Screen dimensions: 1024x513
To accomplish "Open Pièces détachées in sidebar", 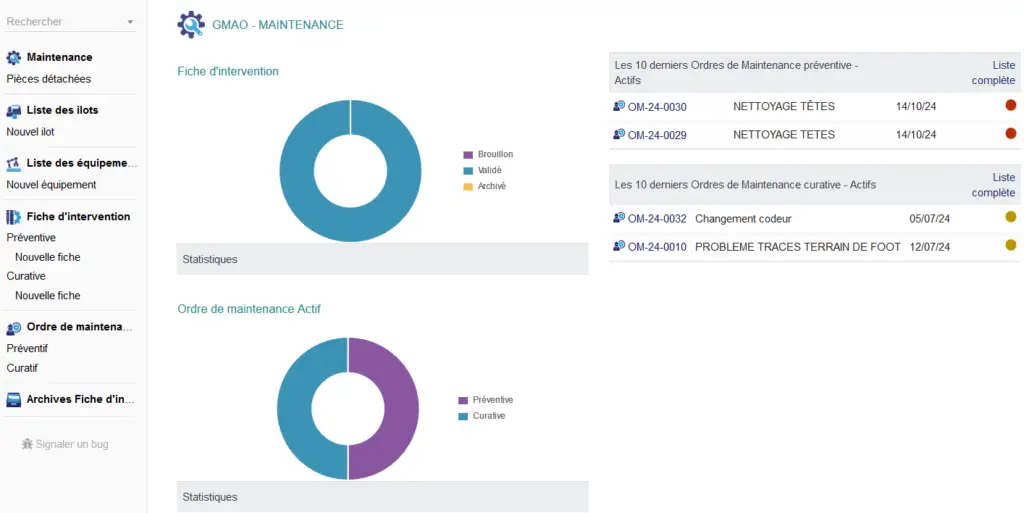I will pos(49,79).
